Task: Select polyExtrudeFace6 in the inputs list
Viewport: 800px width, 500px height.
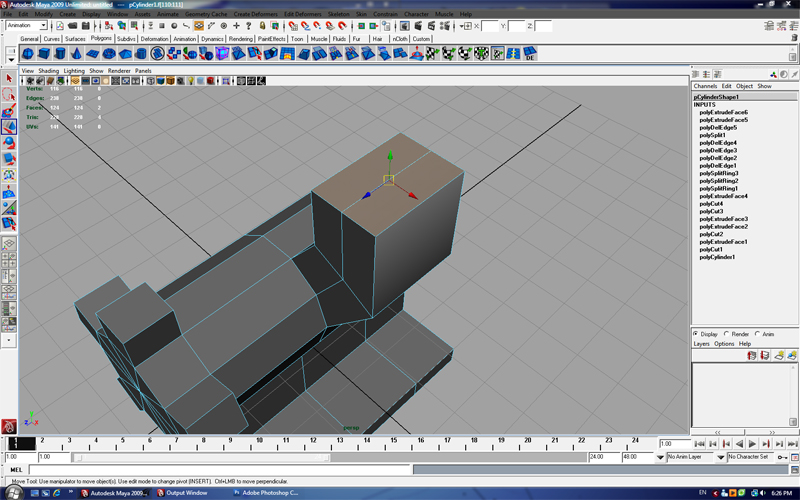Action: [723, 112]
